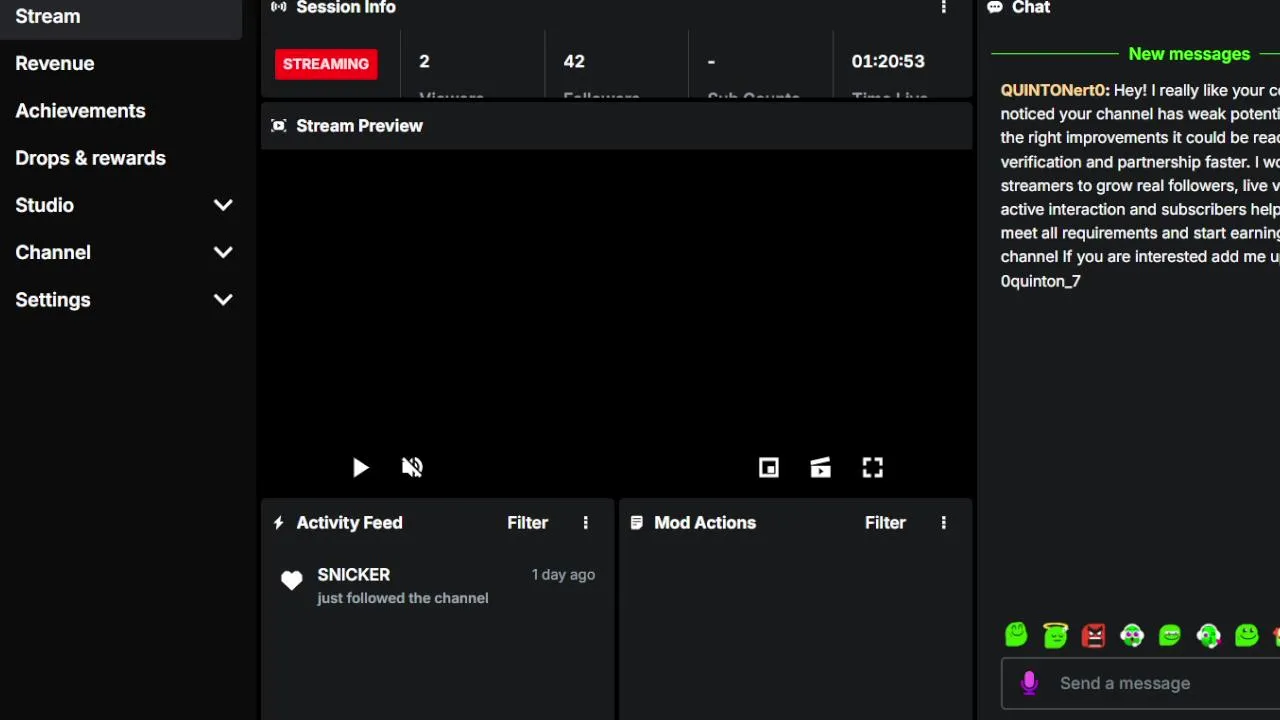Toggle theater mode on stream preview
The height and width of the screenshot is (720, 1280).
(x=820, y=467)
